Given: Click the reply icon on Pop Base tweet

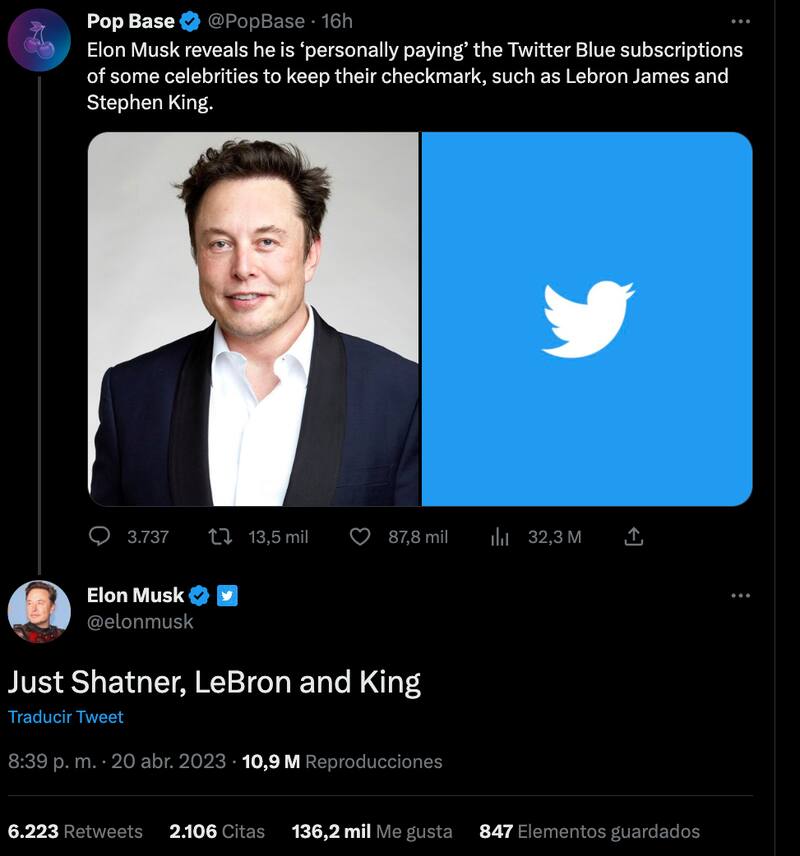Looking at the screenshot, I should (100, 537).
